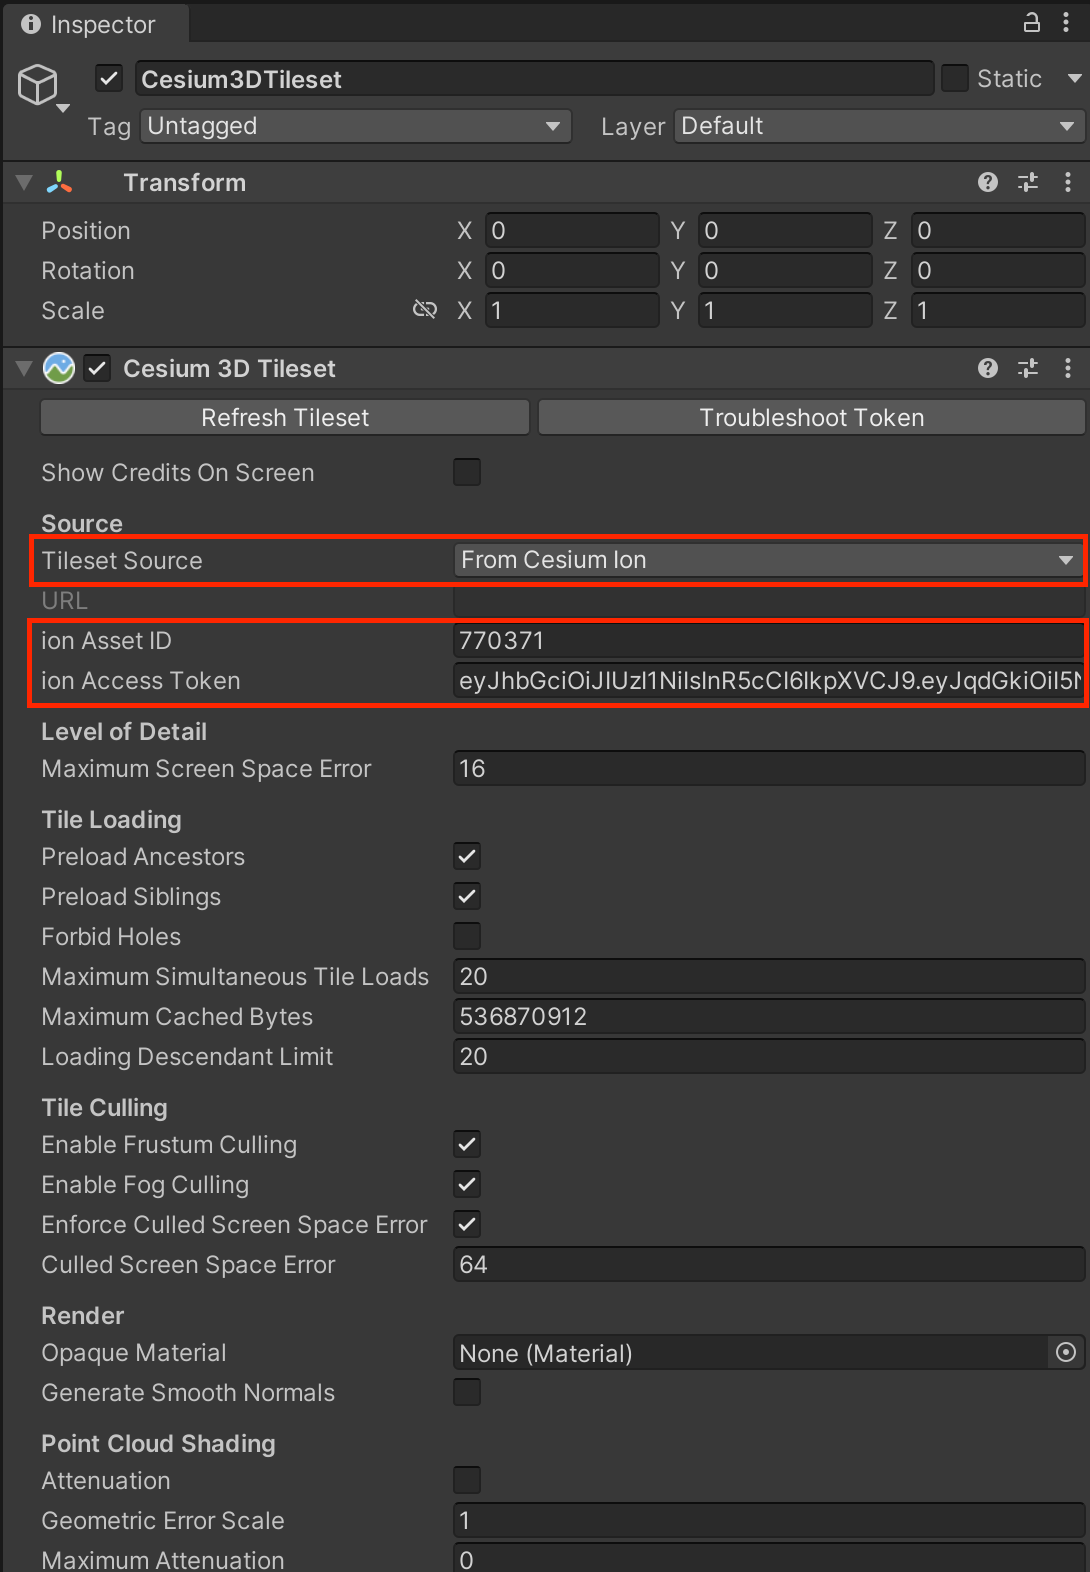Click the Transform component title
1090x1572 pixels.
185,183
